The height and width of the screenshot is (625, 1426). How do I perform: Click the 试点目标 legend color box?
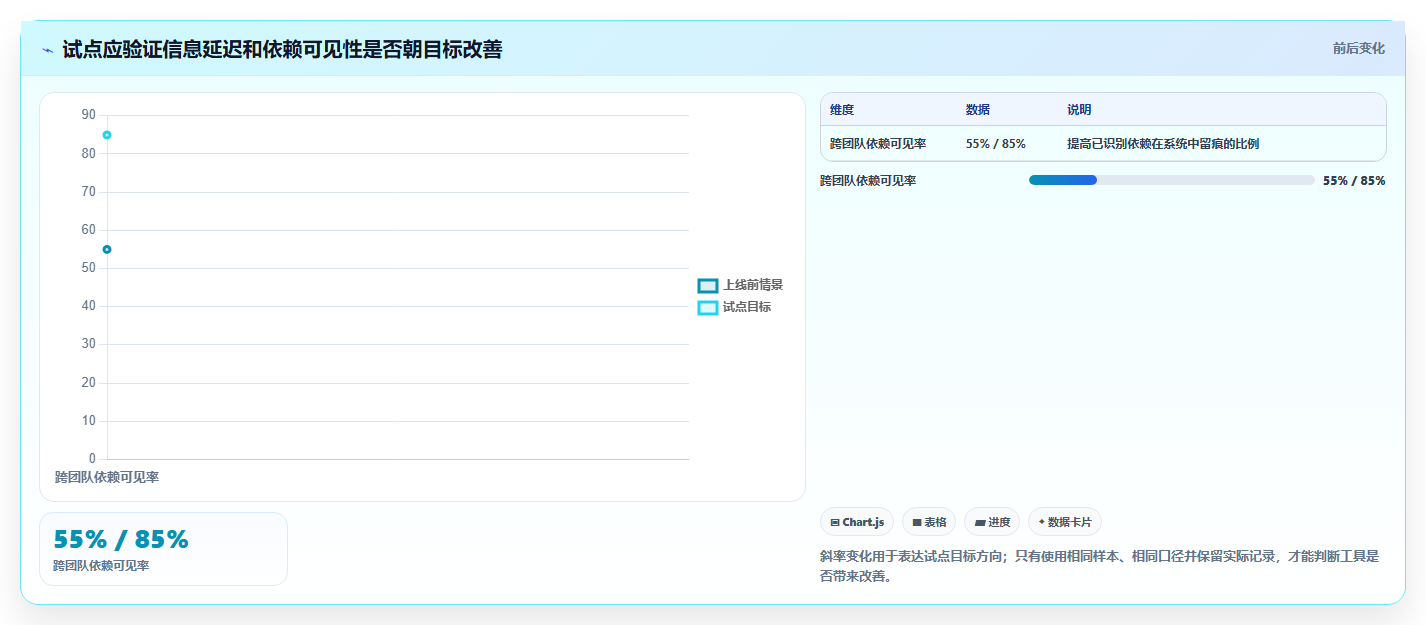(x=708, y=308)
